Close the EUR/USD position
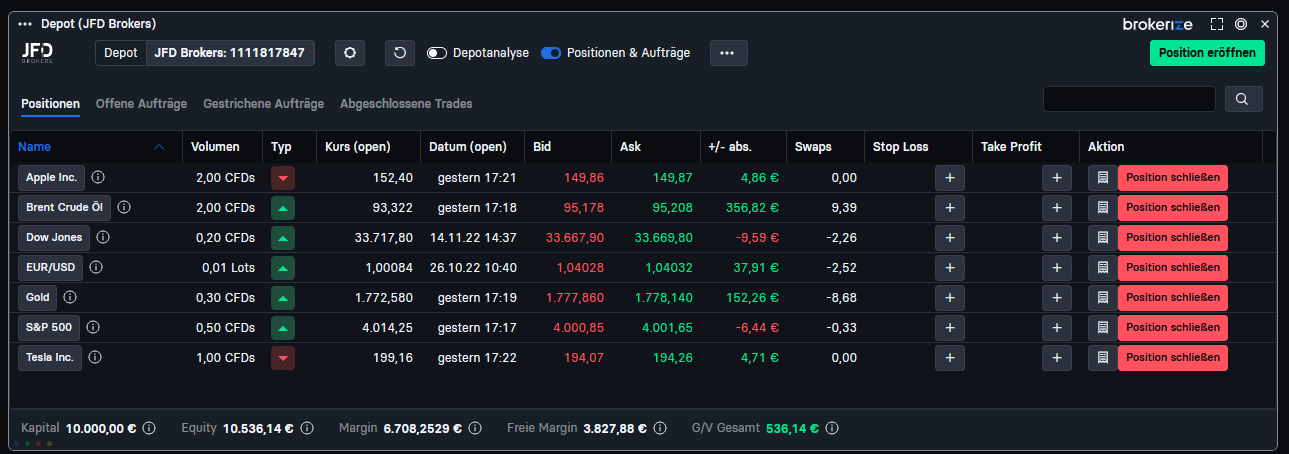Image resolution: width=1289 pixels, height=454 pixels. [1173, 267]
